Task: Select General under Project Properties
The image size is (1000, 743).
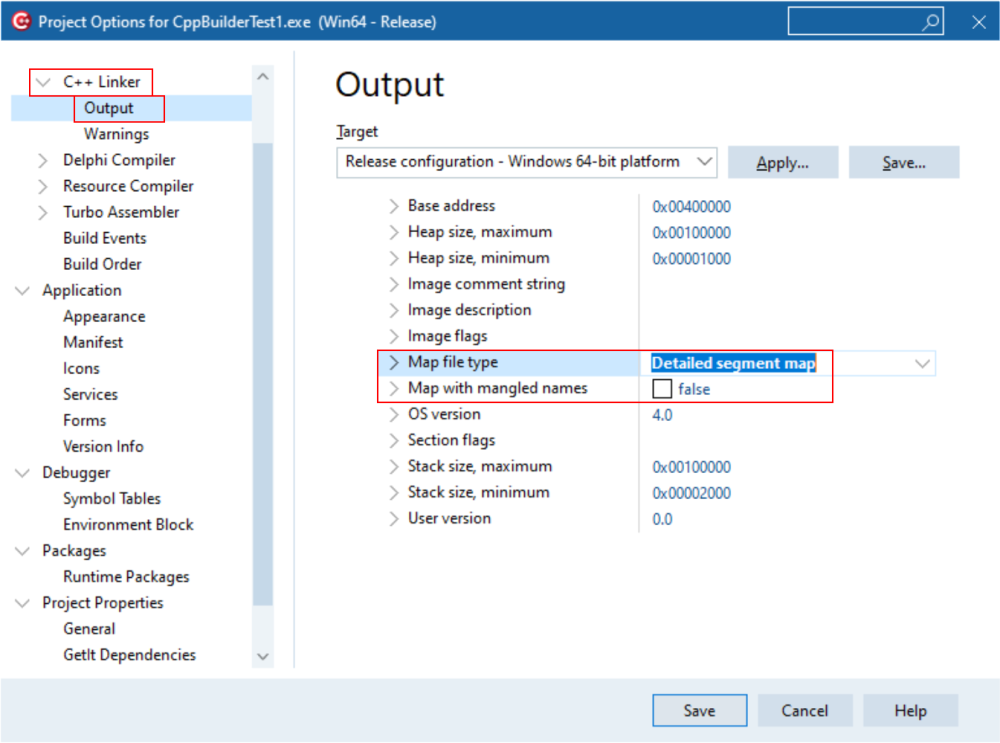Action: (x=89, y=629)
